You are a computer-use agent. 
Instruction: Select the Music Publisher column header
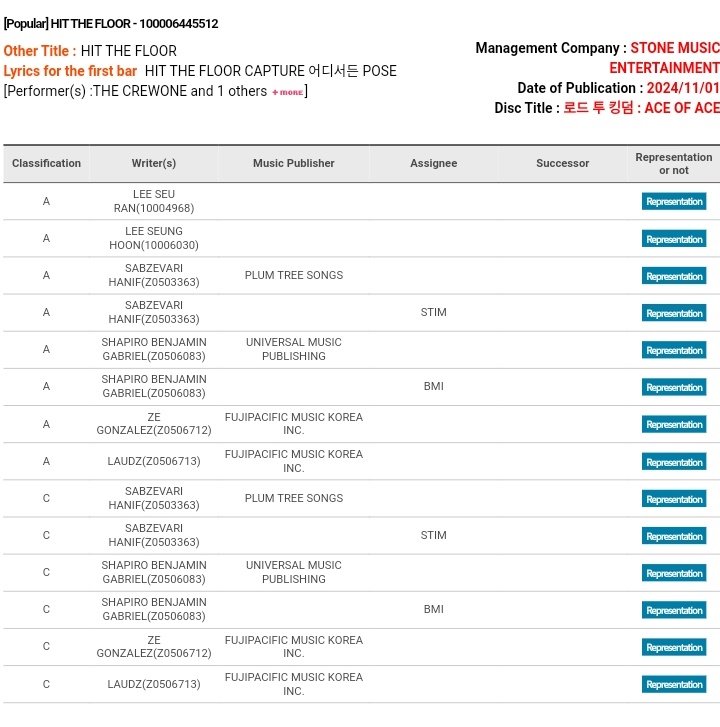pos(293,163)
